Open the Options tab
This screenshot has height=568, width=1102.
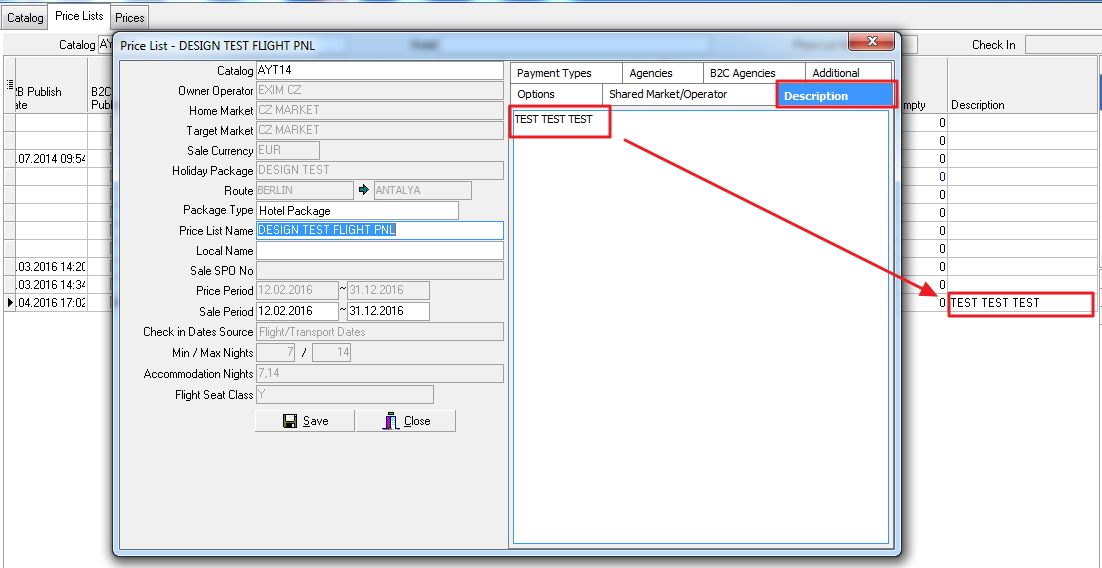(x=536, y=94)
